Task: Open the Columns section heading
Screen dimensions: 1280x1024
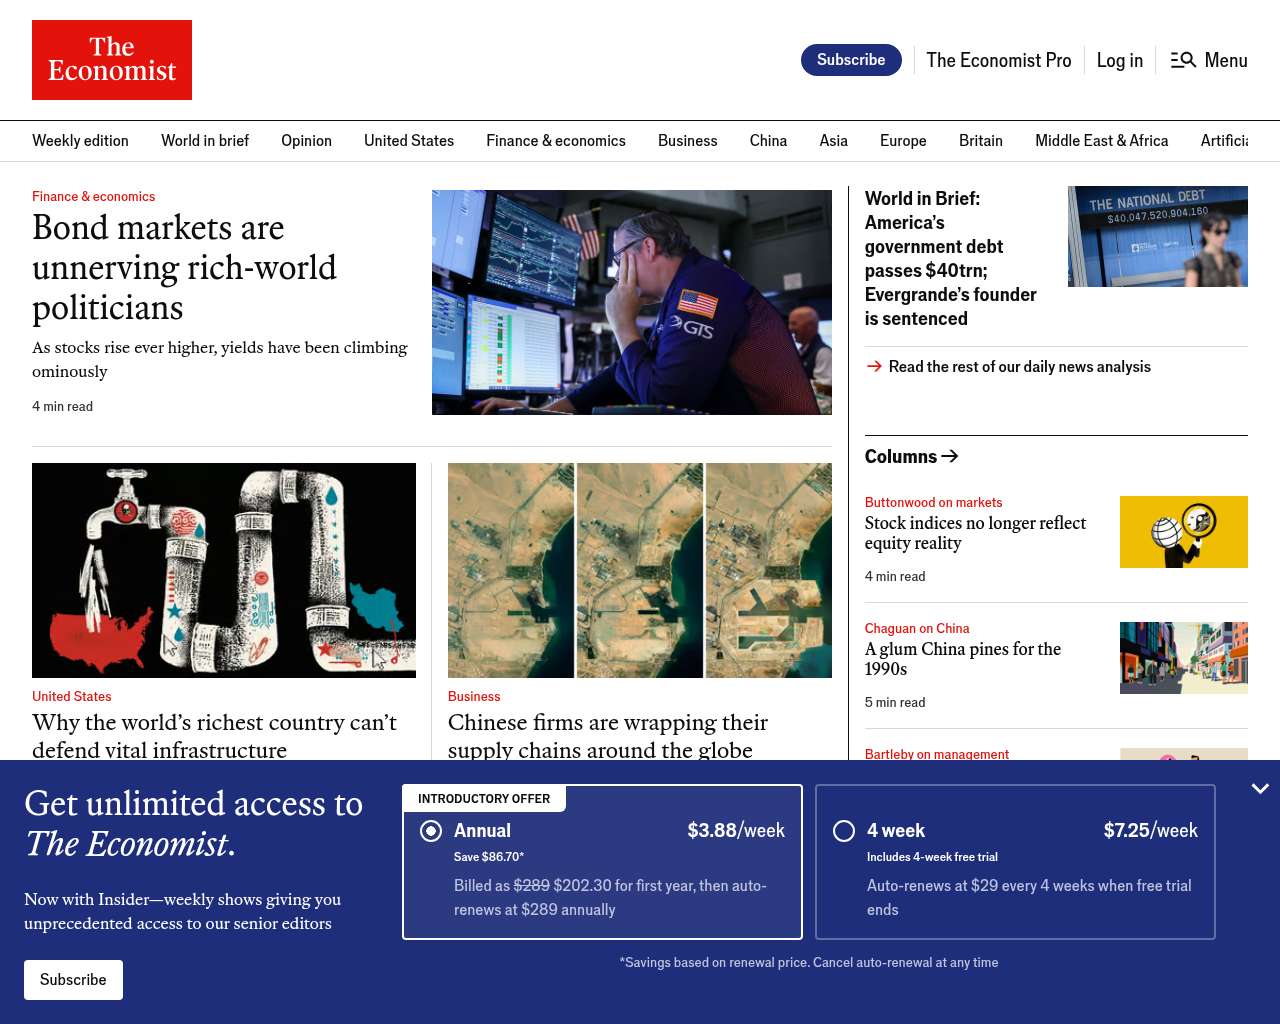Action: [x=901, y=456]
